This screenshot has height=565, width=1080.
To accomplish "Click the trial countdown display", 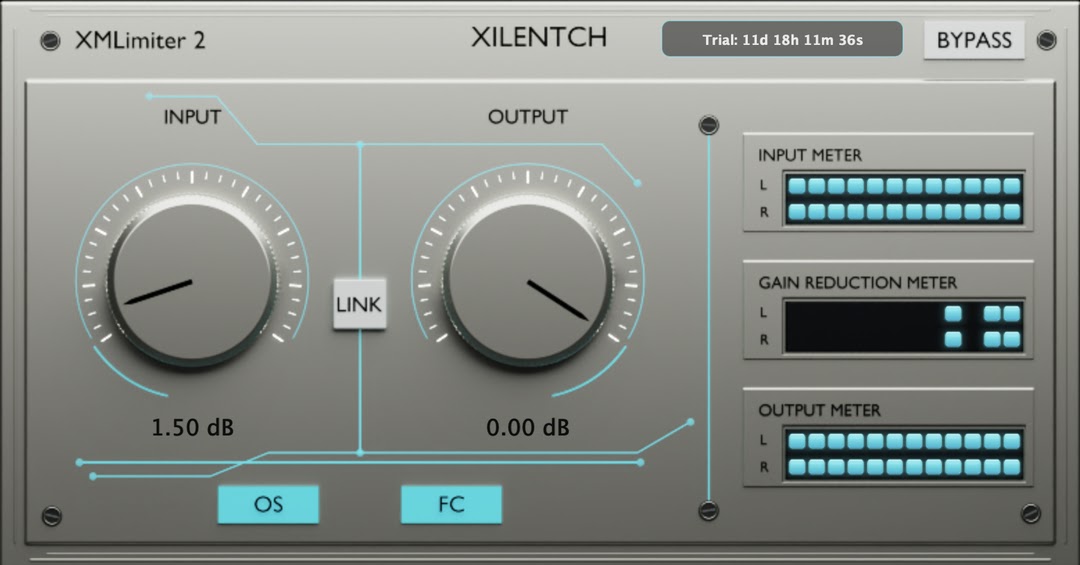I will click(x=782, y=39).
